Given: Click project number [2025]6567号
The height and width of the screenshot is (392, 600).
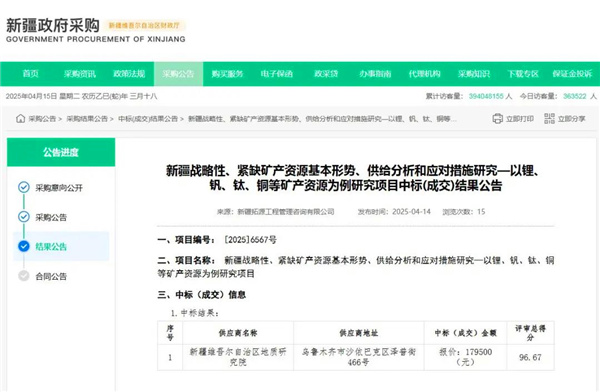Looking at the screenshot, I should tap(250, 240).
